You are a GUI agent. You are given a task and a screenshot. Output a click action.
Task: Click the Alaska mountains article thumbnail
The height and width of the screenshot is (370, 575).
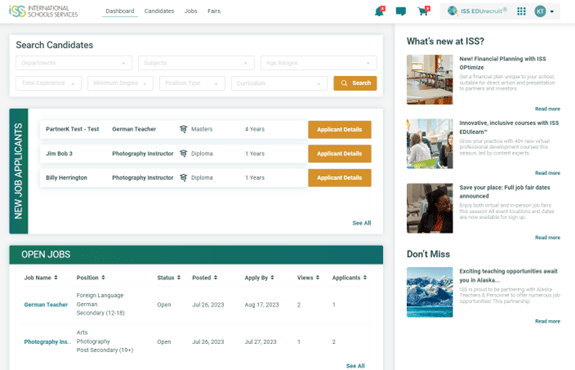click(430, 292)
